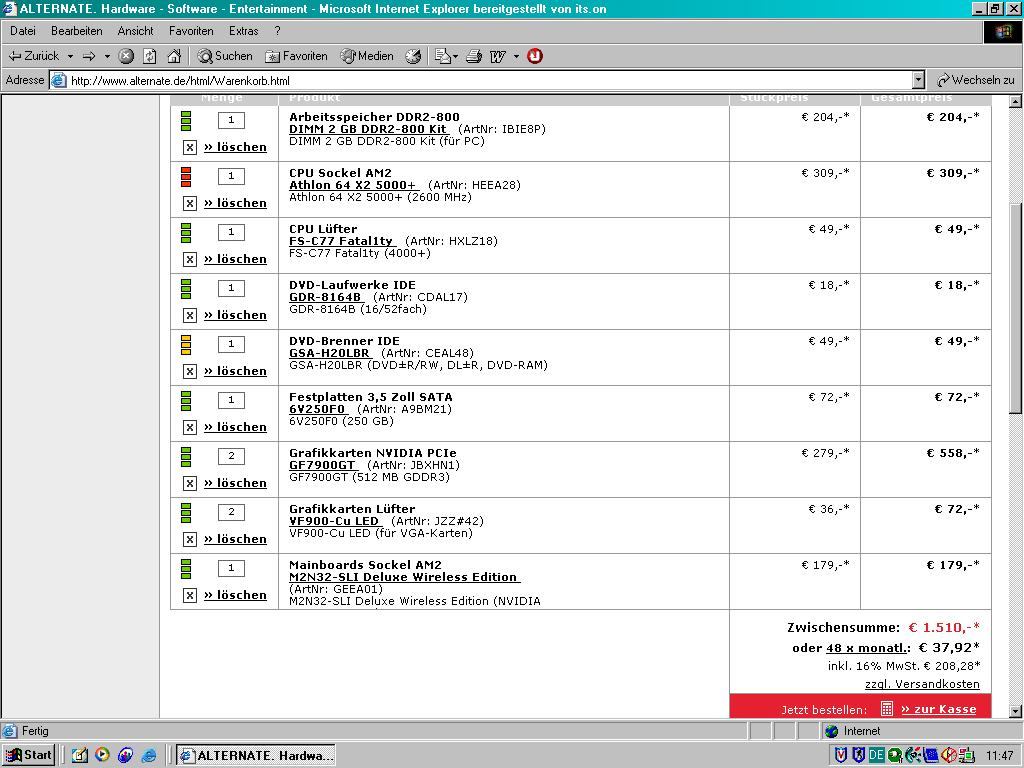Screen dimensions: 1024x768
Task: Click the X delete box for GF7900GT
Action: [x=189, y=483]
